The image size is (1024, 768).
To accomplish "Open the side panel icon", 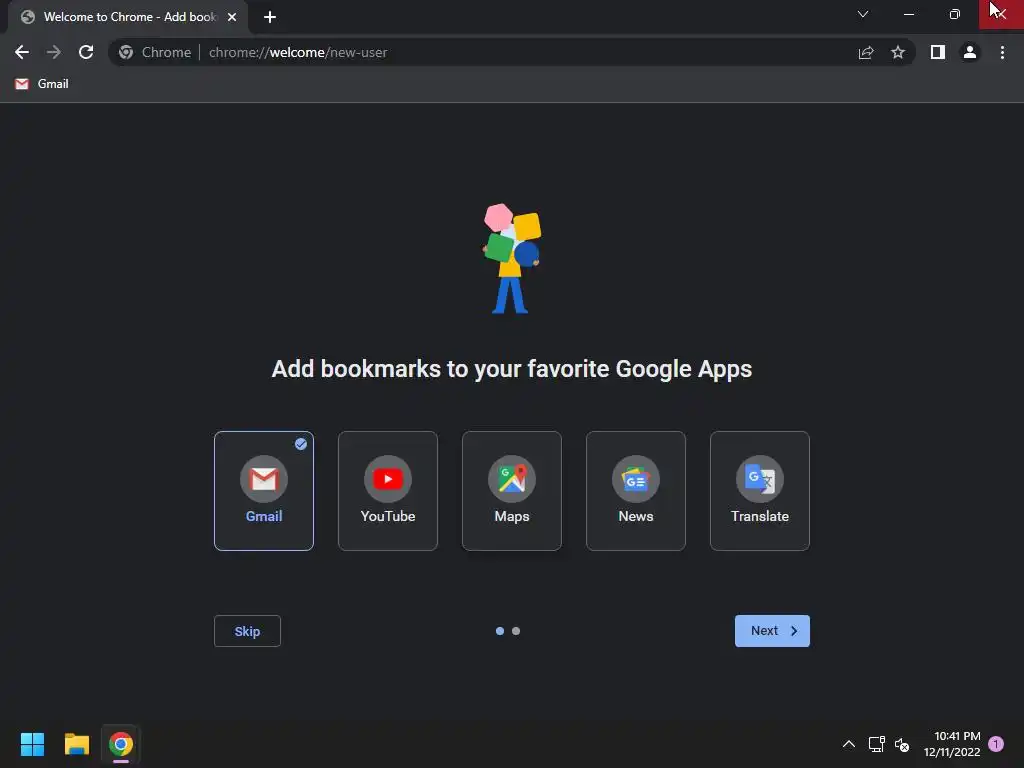I will tap(938, 52).
